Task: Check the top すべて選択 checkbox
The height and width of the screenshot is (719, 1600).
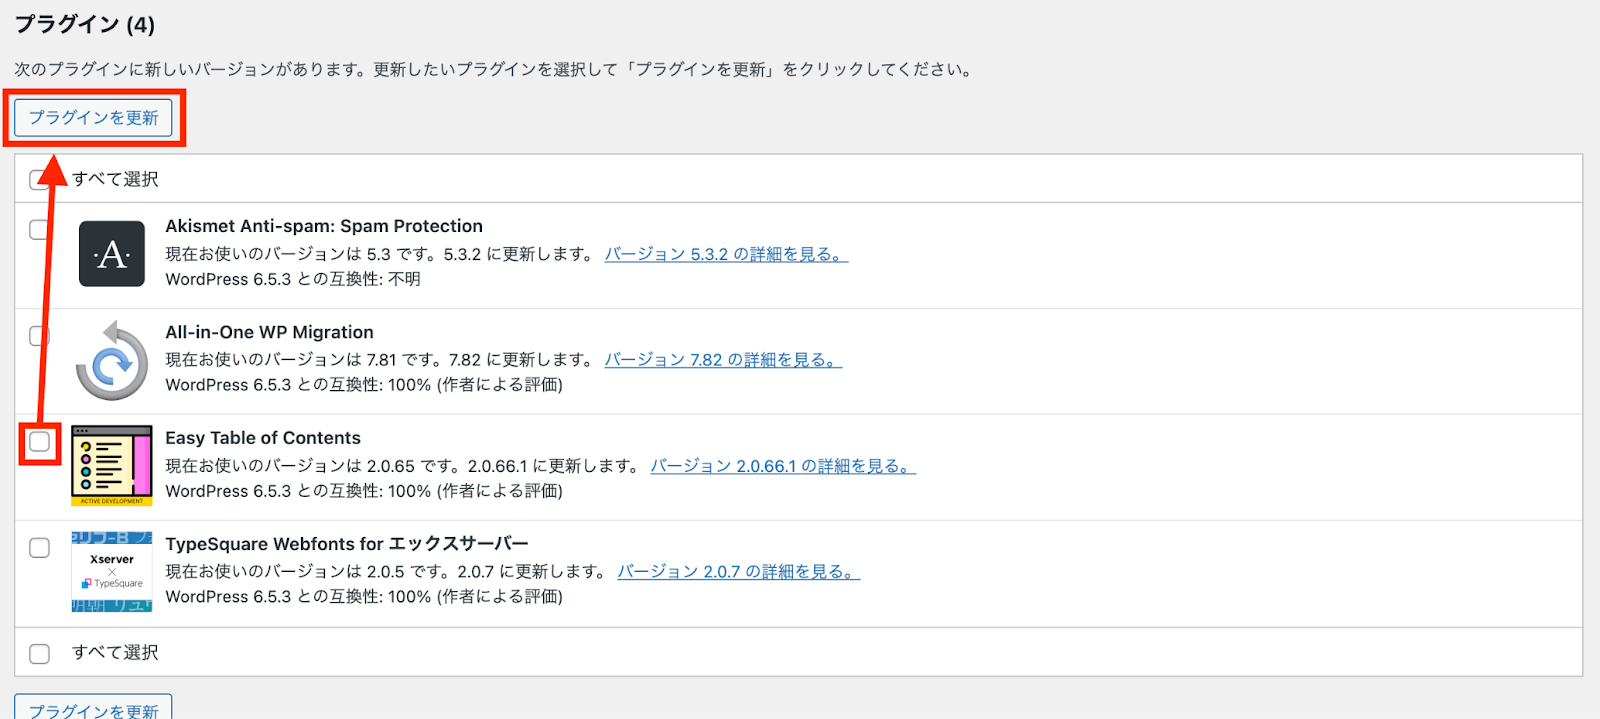Action: pyautogui.click(x=39, y=179)
